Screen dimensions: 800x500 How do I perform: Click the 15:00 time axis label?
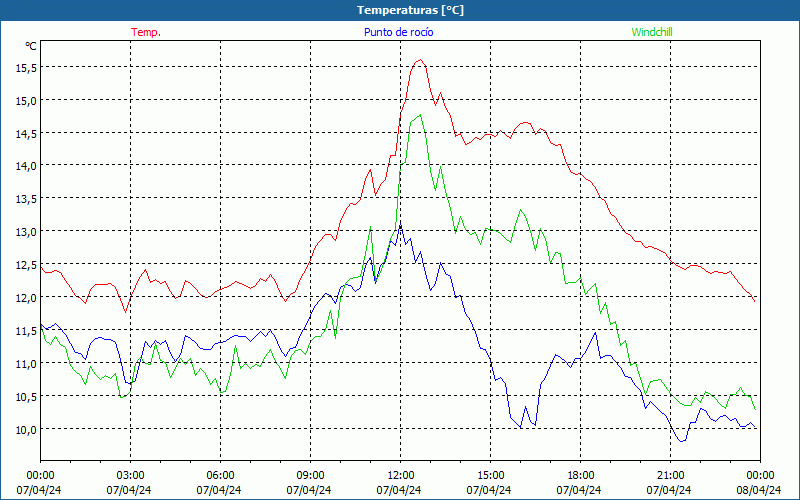490,475
